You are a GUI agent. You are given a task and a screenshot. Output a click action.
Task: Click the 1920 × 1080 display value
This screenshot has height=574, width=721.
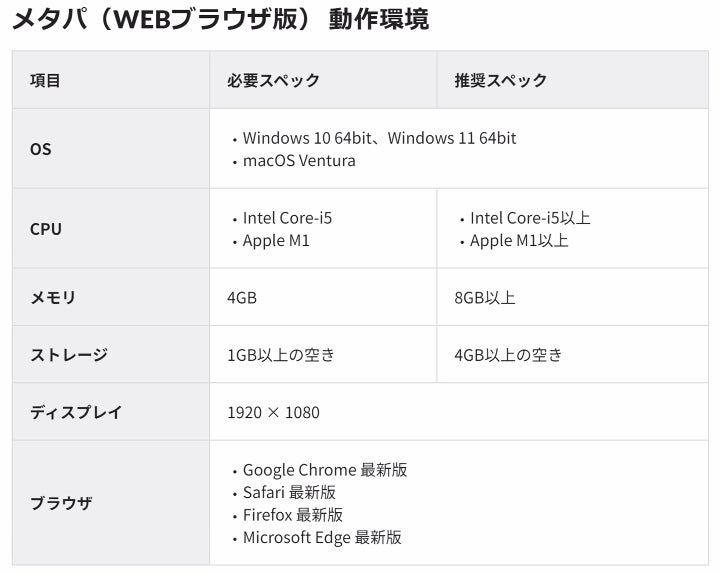point(273,412)
